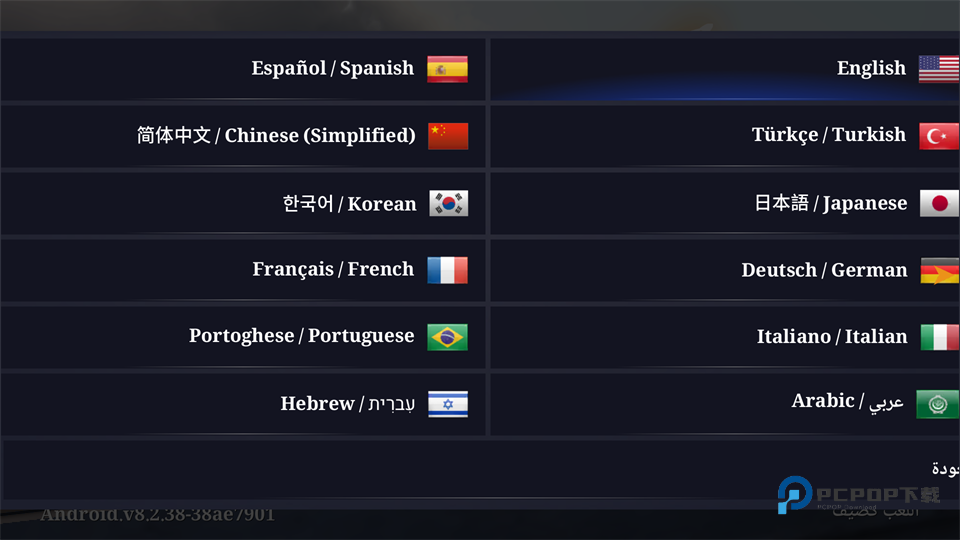Screen dimensions: 960x540
Task: Click the Arab League flag icon
Action: [938, 404]
